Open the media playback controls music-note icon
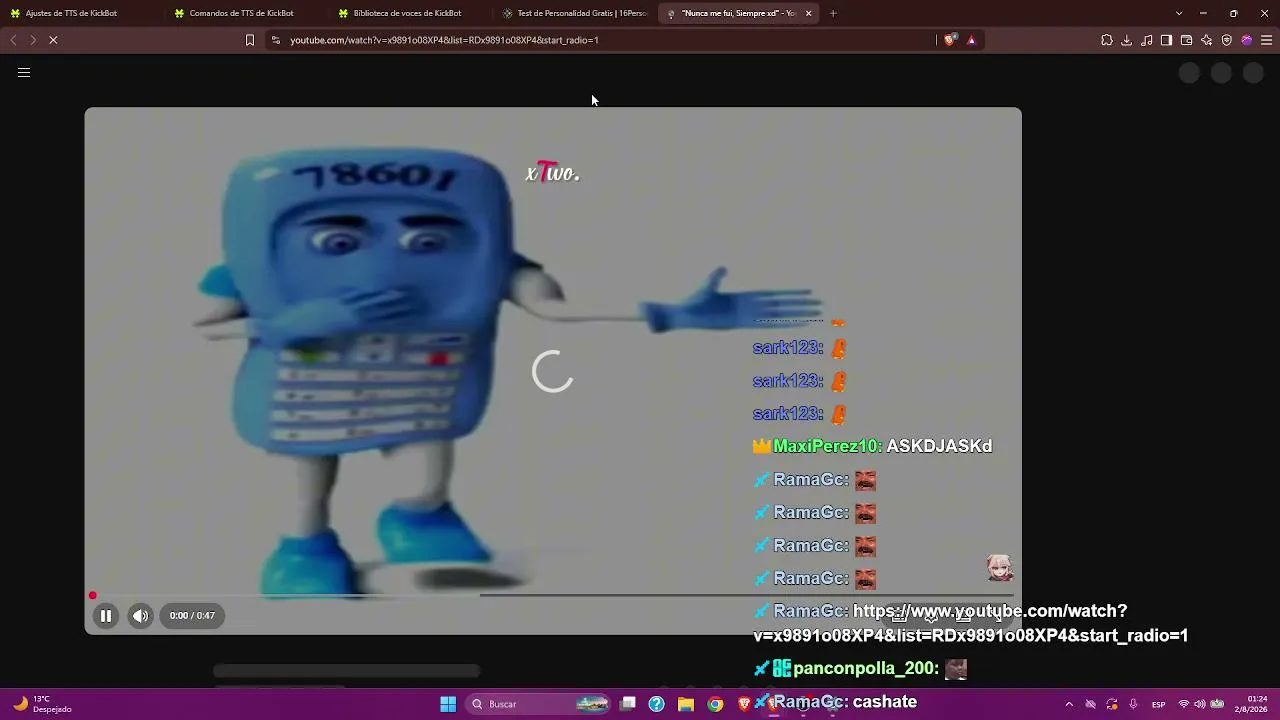This screenshot has height=720, width=1280. (x=1147, y=40)
